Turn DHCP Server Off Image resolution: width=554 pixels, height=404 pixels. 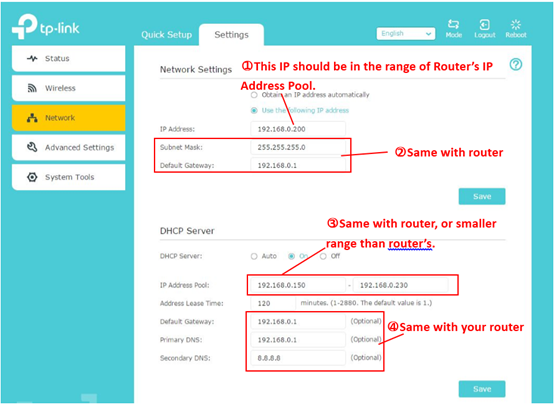point(323,256)
